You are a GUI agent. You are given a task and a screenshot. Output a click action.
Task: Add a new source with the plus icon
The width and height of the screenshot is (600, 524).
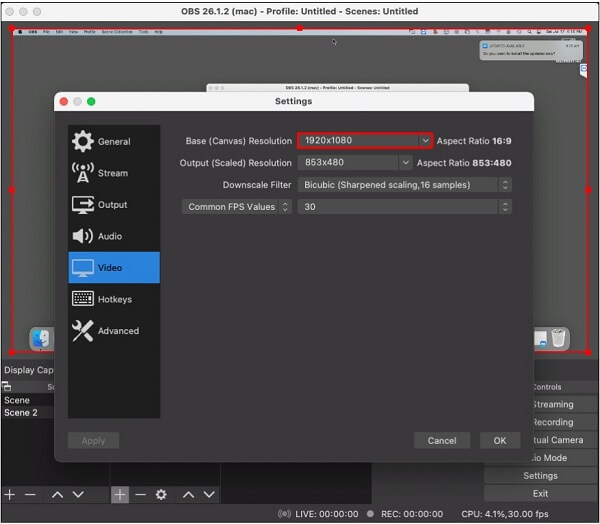pyautogui.click(x=120, y=495)
